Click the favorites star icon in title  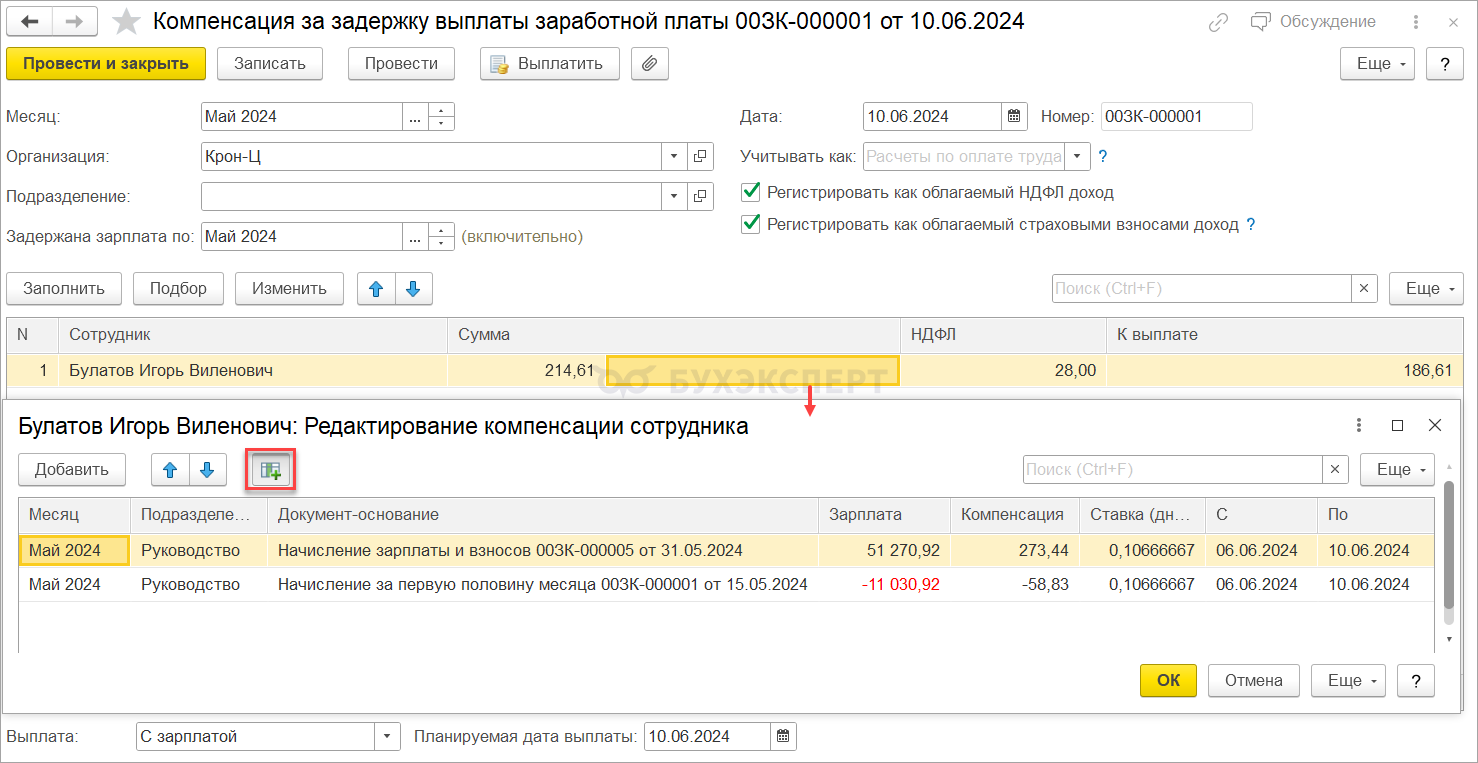(126, 22)
